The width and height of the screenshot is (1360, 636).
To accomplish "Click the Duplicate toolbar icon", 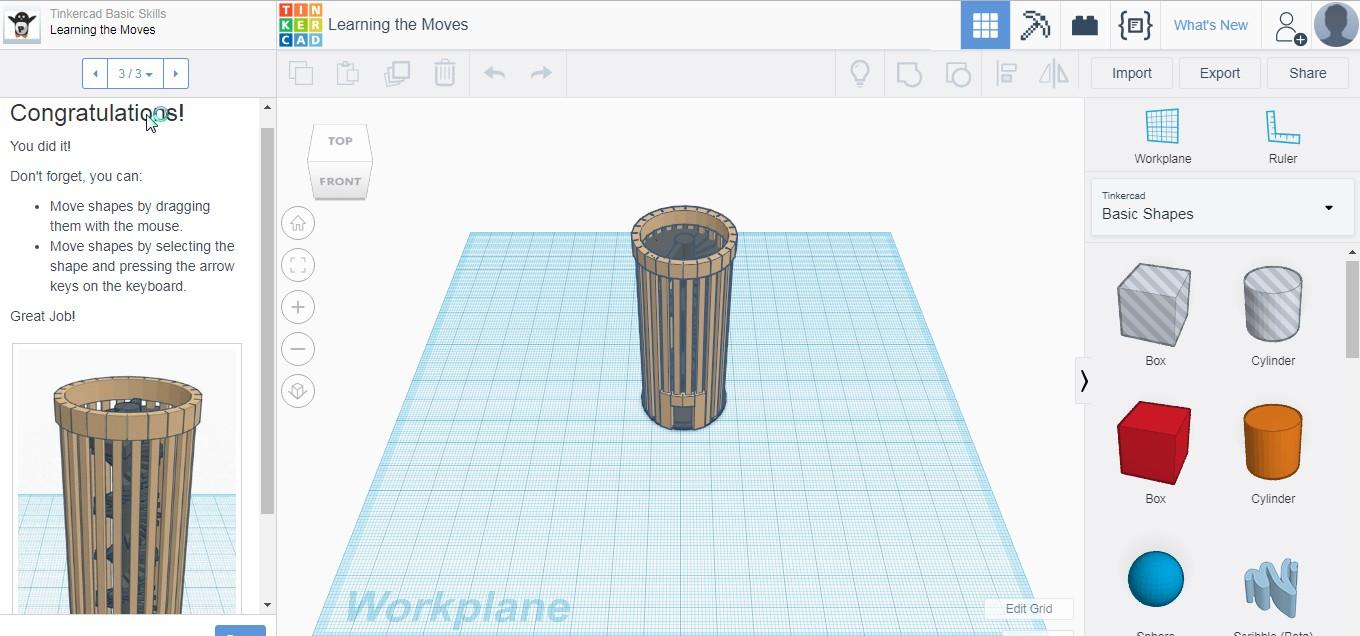I will click(x=397, y=73).
